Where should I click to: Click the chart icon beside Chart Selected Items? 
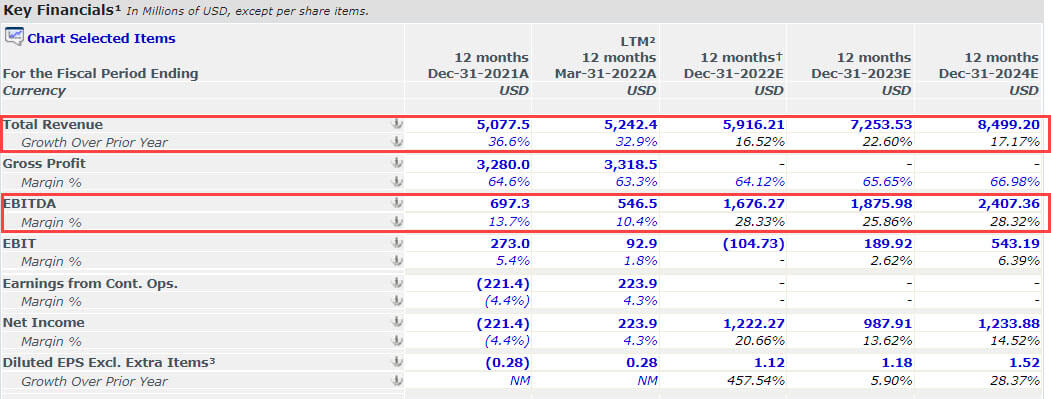click(x=14, y=37)
